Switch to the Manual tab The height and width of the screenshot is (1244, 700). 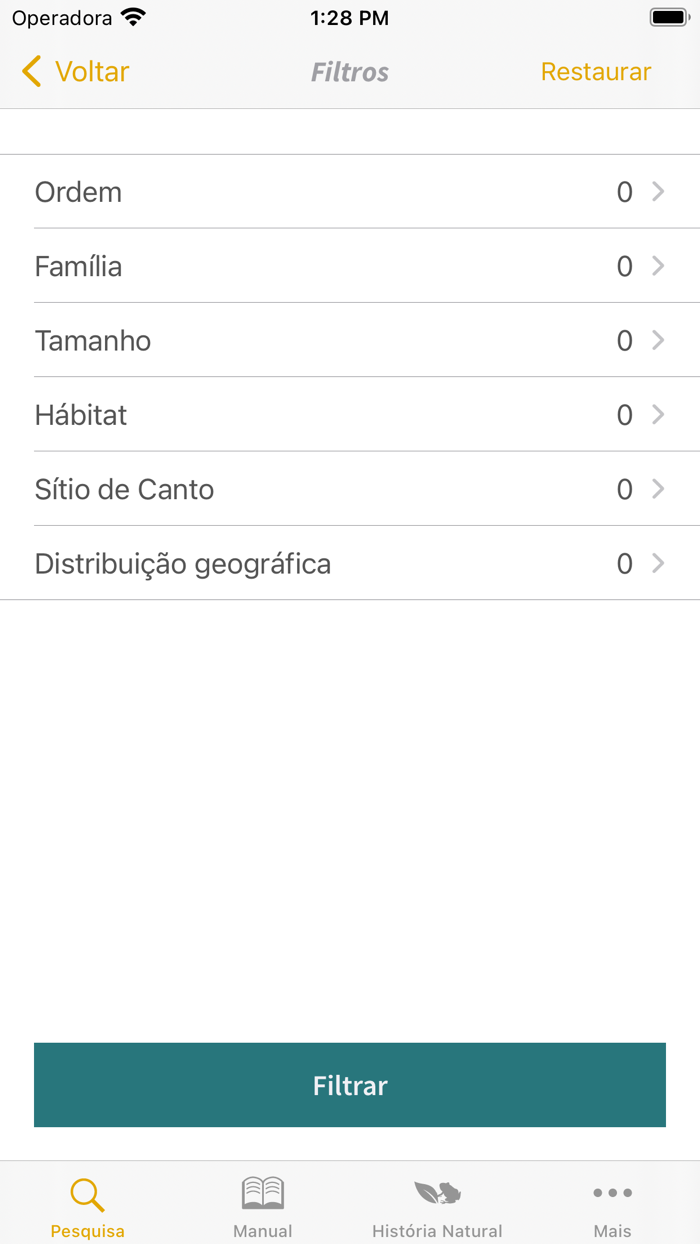coord(262,1205)
